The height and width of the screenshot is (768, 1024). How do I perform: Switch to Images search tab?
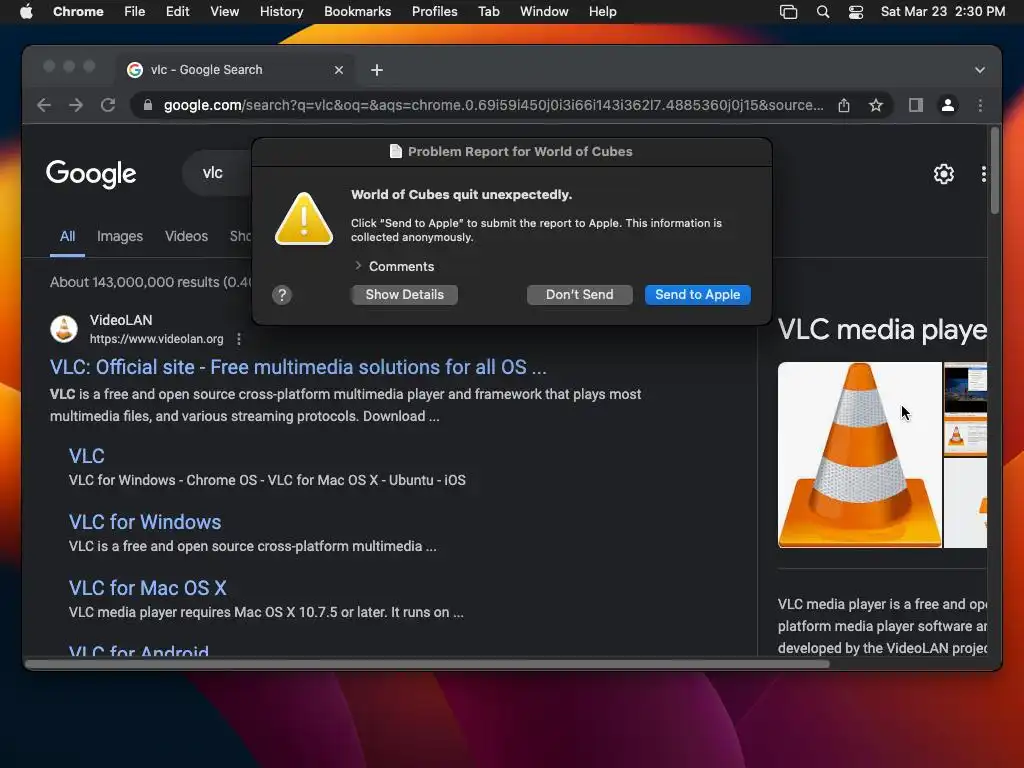[x=120, y=236]
